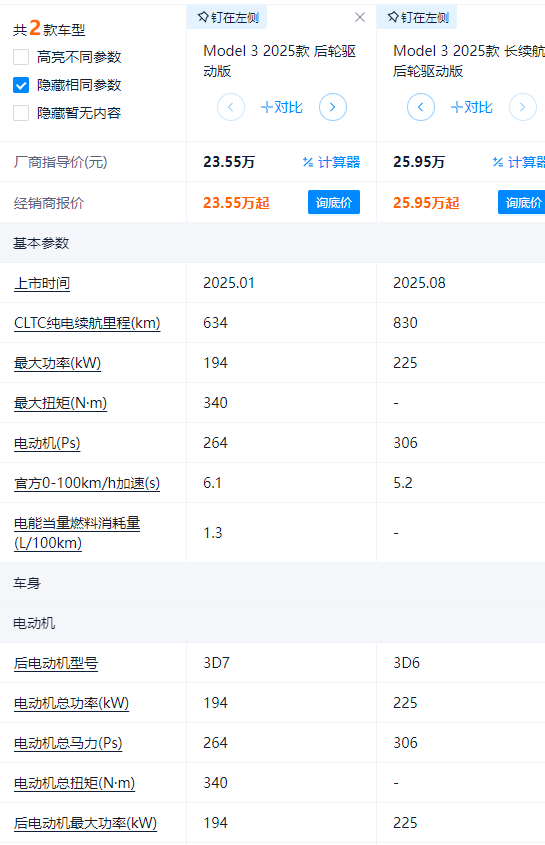Open the 电动机总马力(Ps) parameter link
The height and width of the screenshot is (845, 545).
coord(68,743)
